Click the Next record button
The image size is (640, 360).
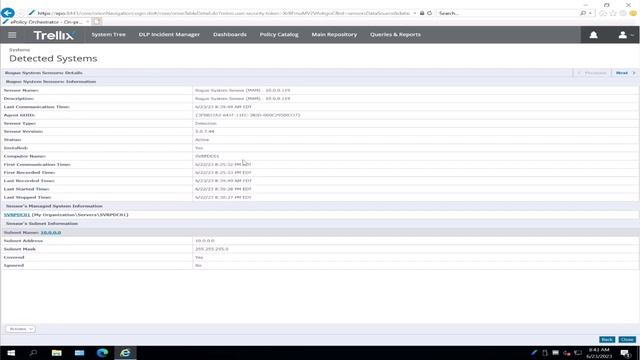pos(625,73)
